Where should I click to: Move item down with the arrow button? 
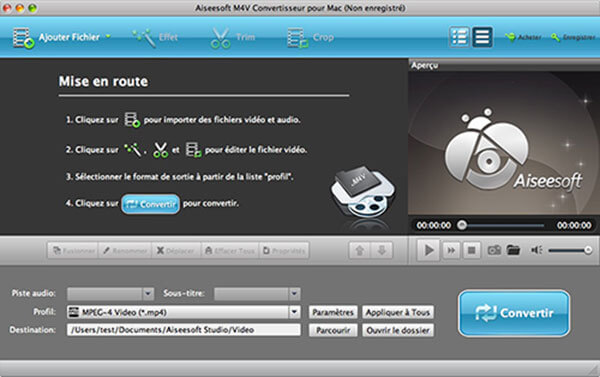click(382, 251)
